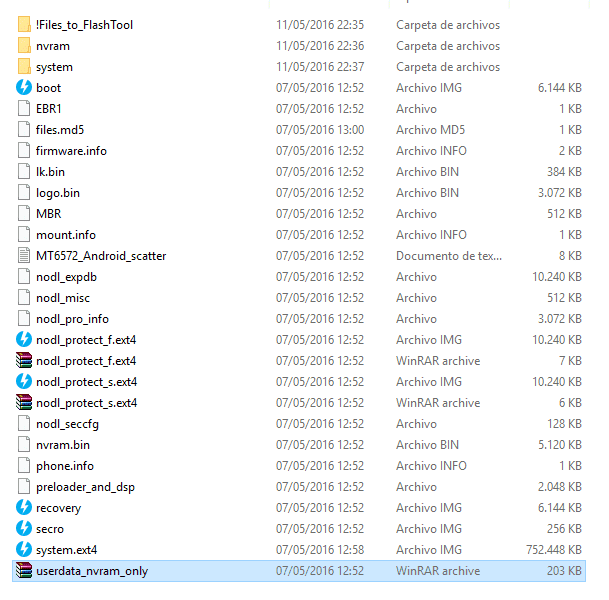
Task: Select the folder name "!Files_to_FlashTool"
Action: (84, 25)
